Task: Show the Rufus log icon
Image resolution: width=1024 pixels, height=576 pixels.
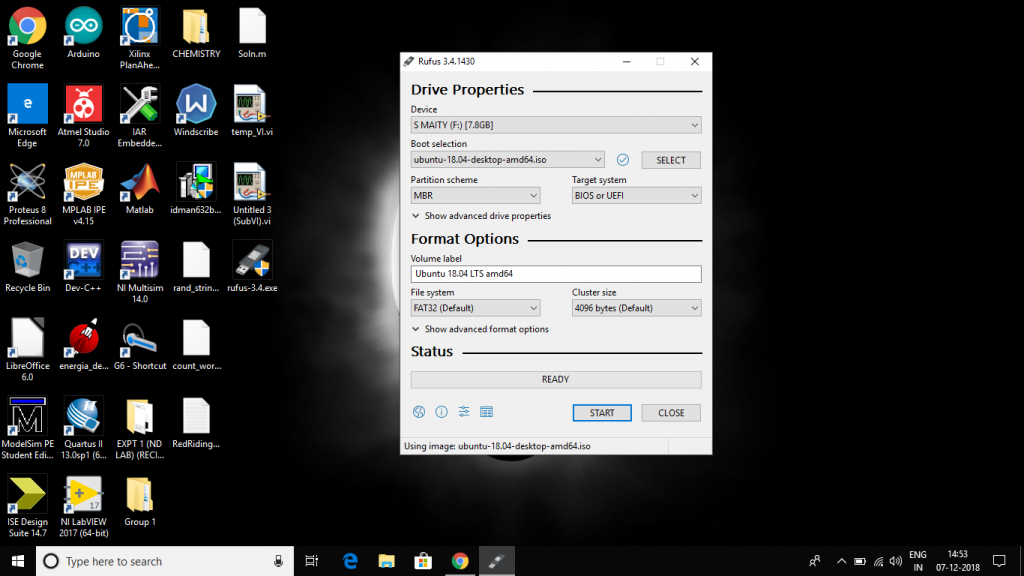Action: point(487,412)
